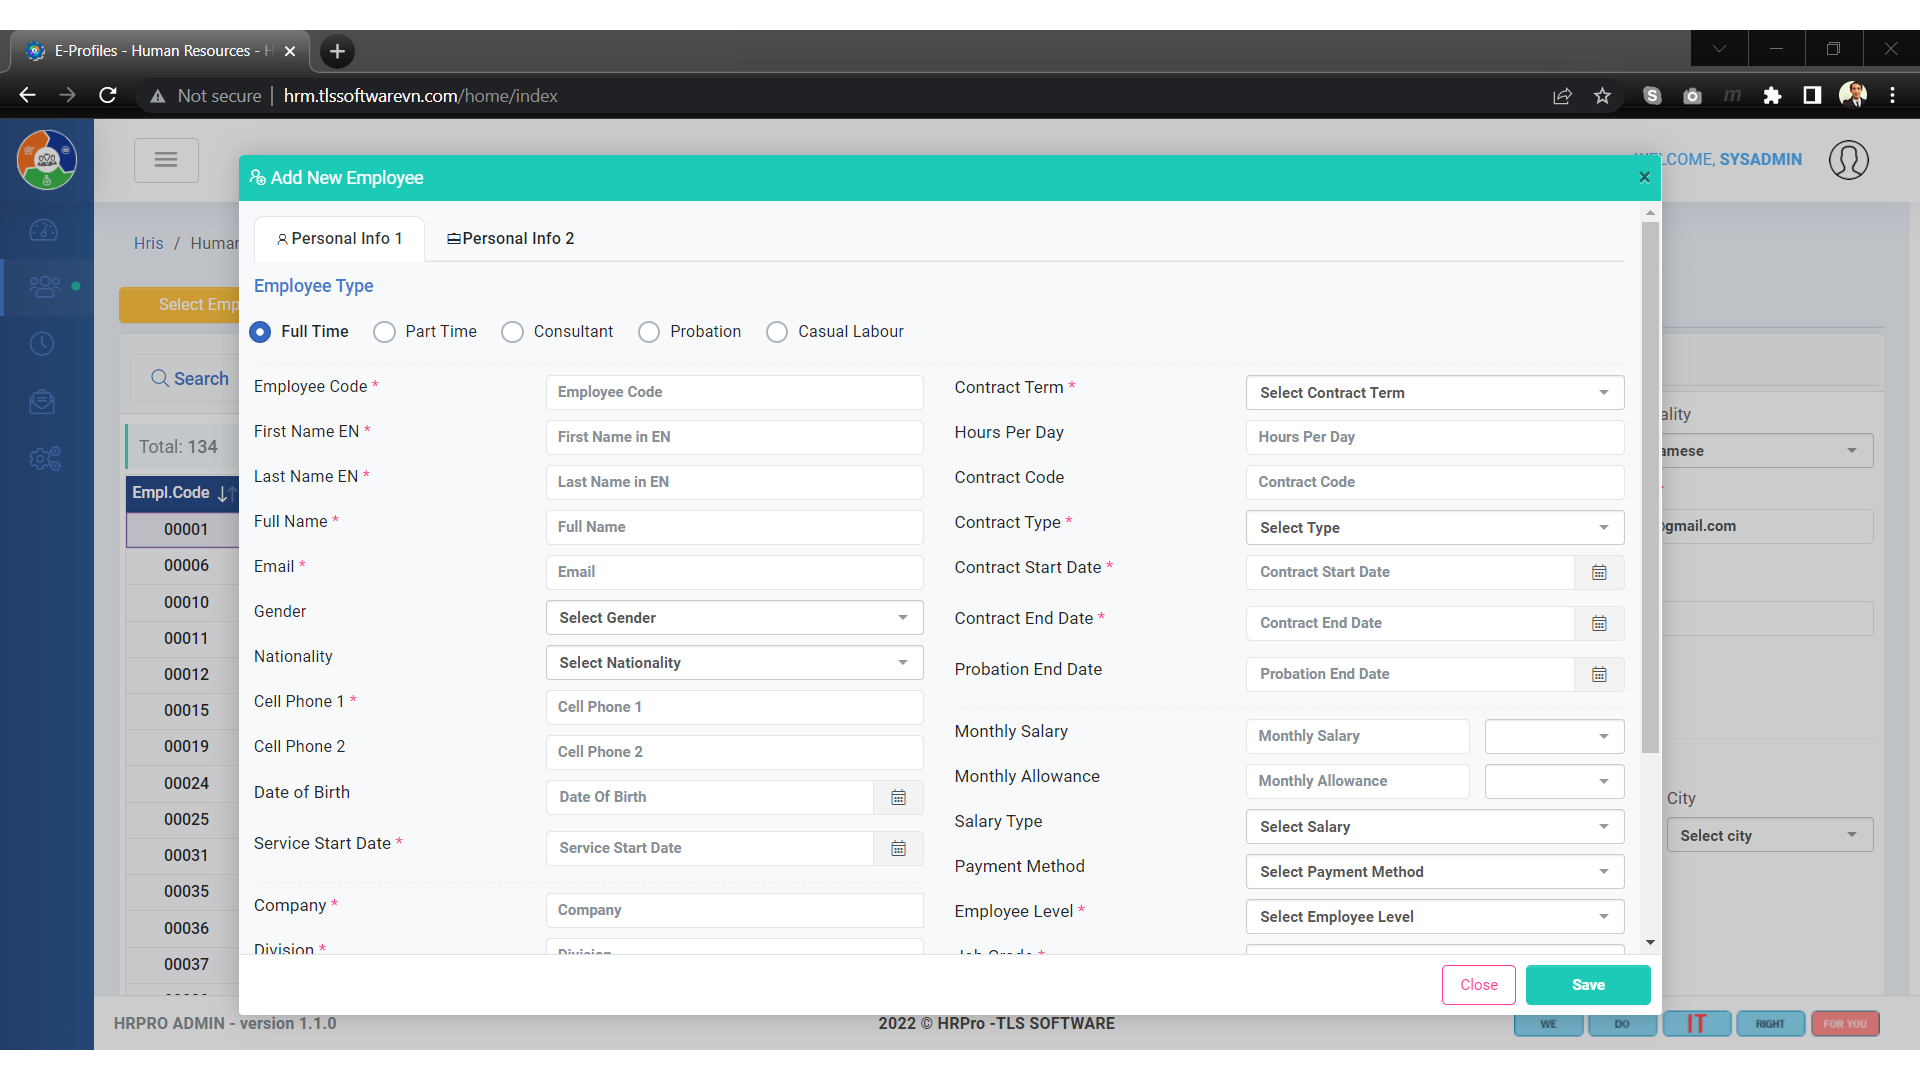Viewport: 1920px width, 1080px height.
Task: Select the Part Time employee type
Action: tap(384, 331)
